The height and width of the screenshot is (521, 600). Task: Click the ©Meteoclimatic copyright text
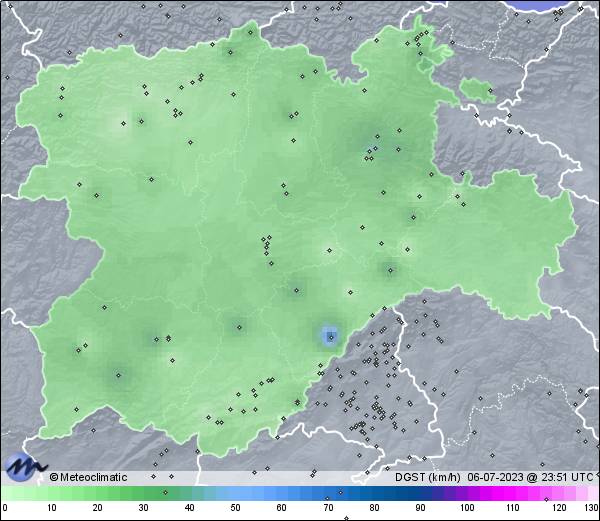pyautogui.click(x=88, y=477)
